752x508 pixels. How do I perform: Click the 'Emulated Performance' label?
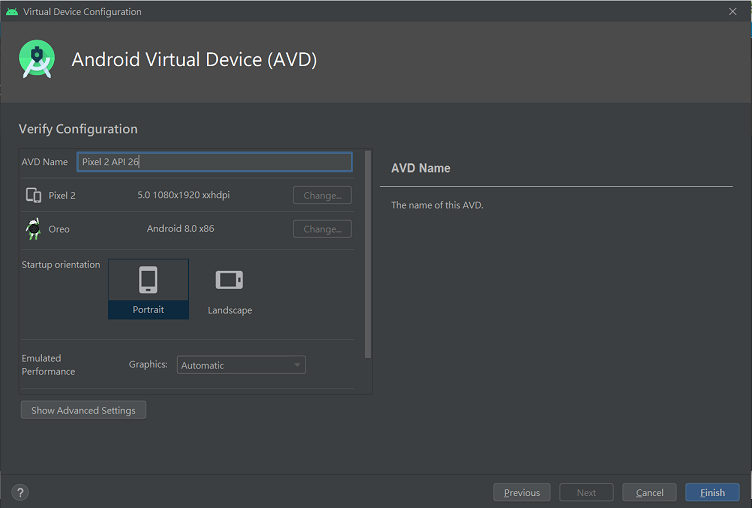(x=48, y=365)
